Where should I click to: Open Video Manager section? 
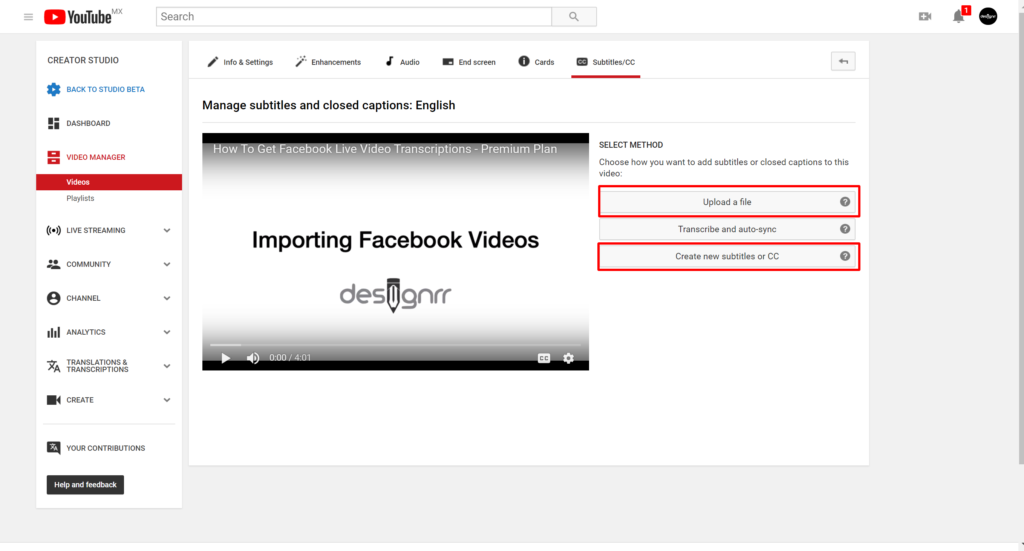coord(95,157)
